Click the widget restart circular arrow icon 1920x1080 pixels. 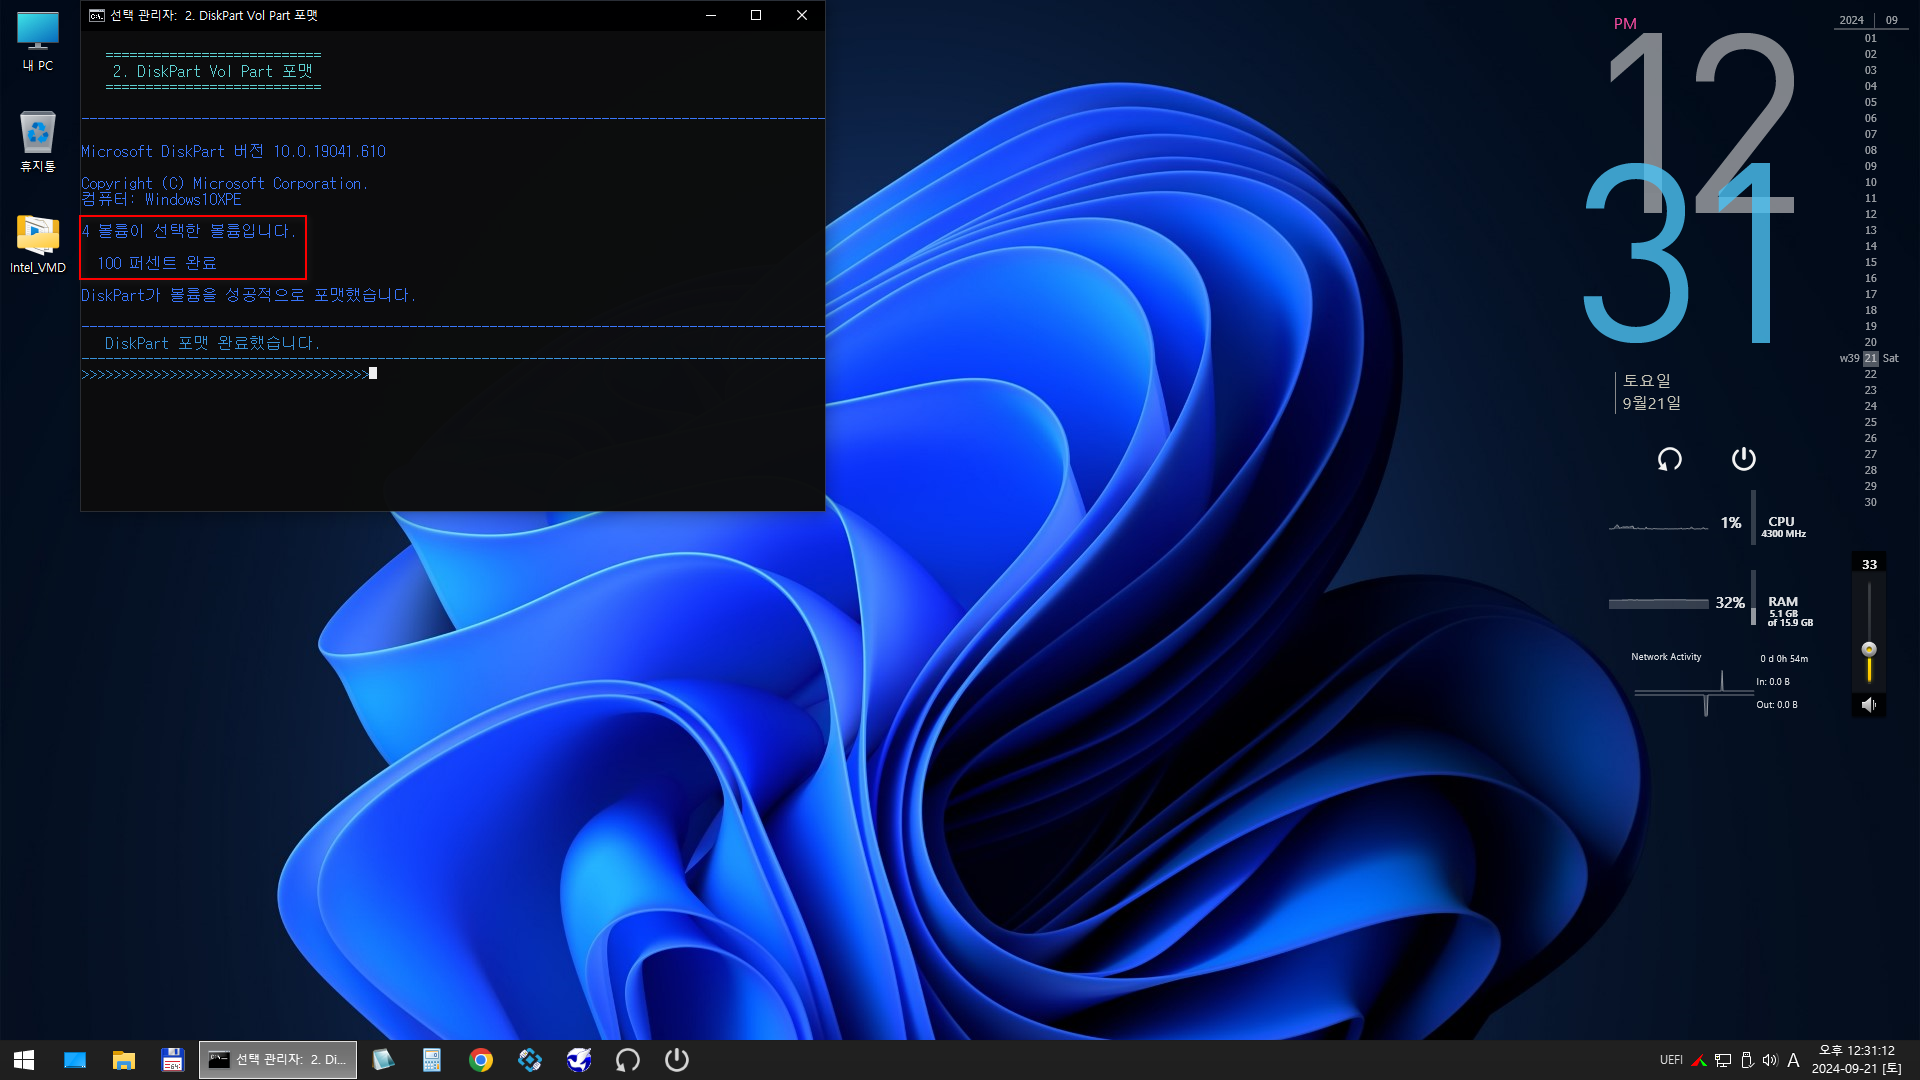click(1670, 459)
